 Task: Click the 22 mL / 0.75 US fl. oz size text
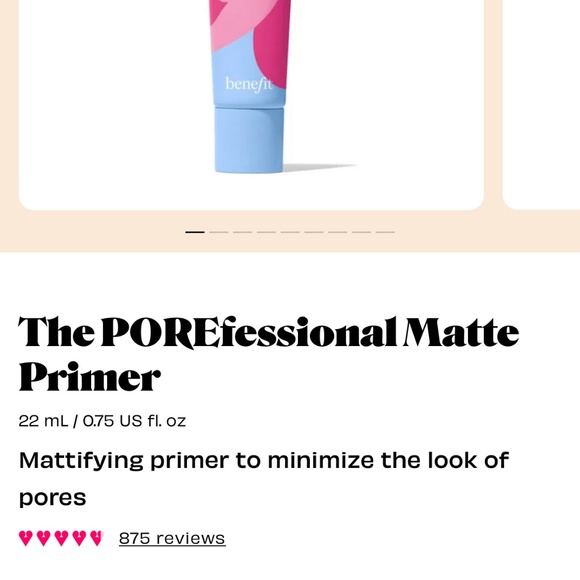(102, 421)
